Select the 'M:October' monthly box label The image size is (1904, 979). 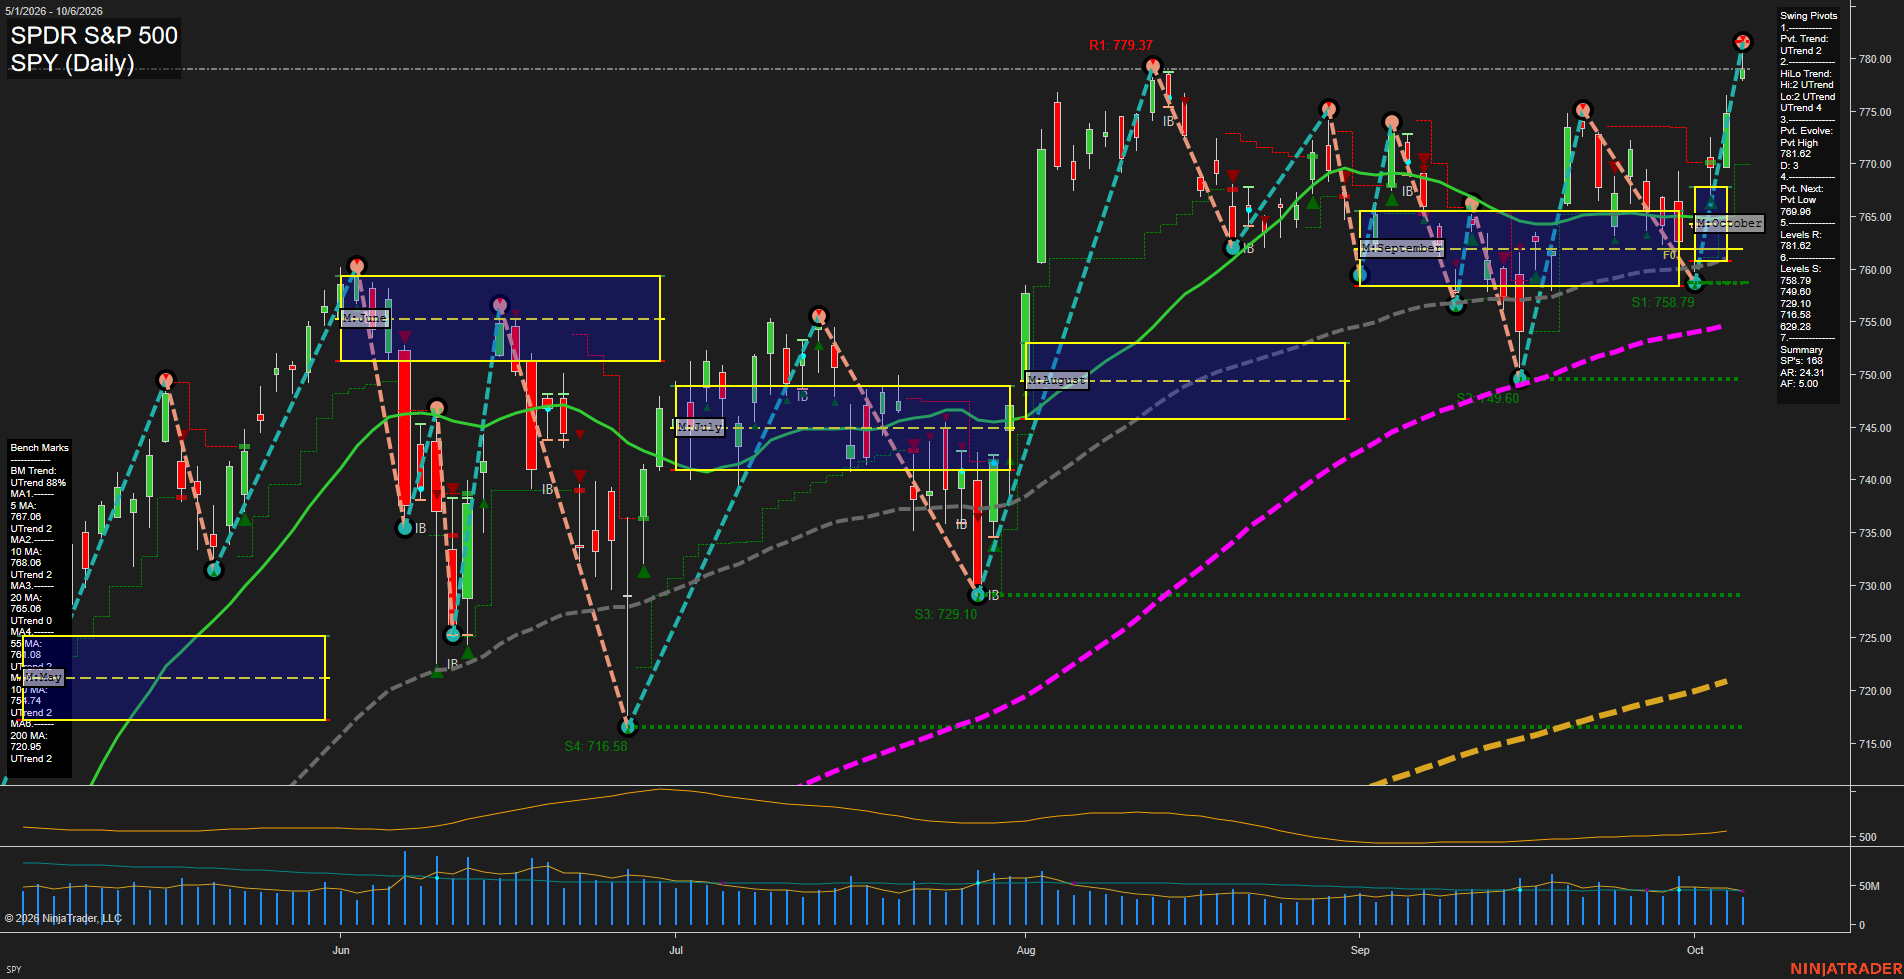click(x=1729, y=223)
